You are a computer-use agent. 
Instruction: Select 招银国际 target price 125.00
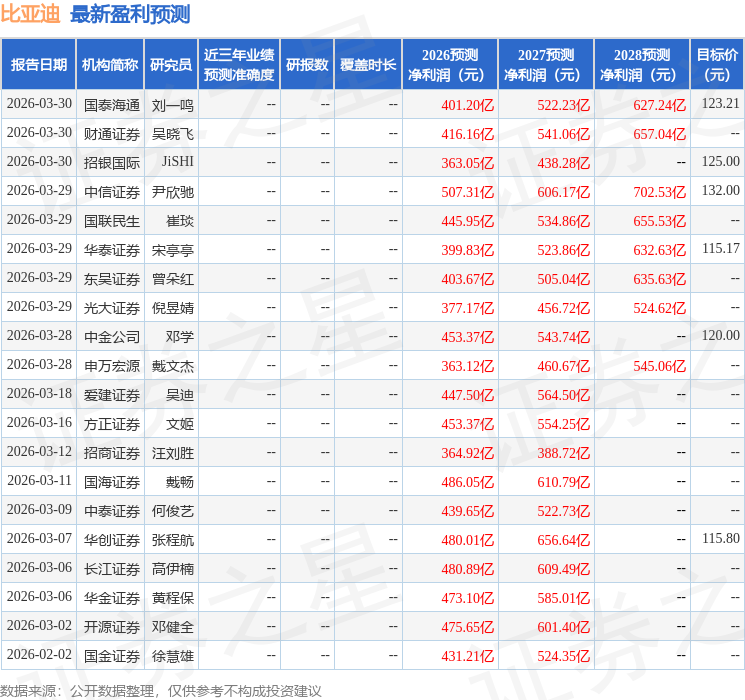click(720, 162)
